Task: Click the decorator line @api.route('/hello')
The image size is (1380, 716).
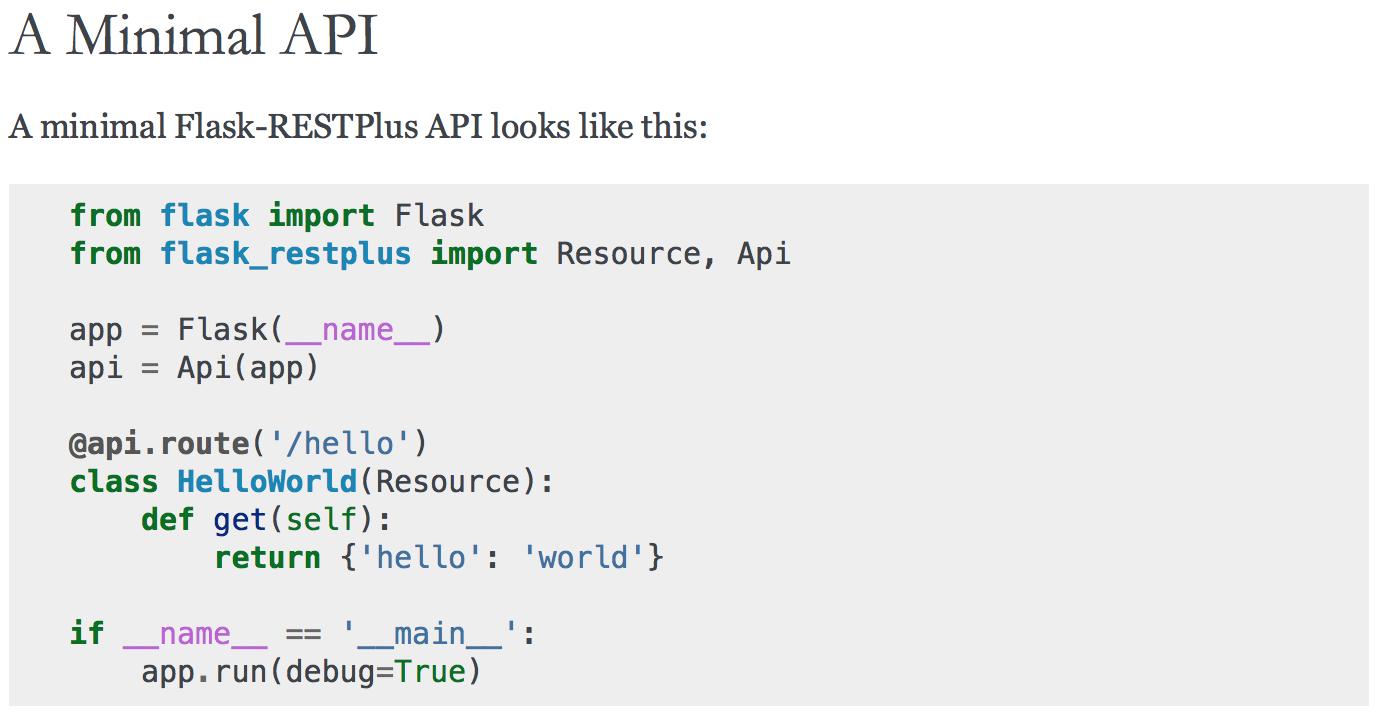Action: (x=248, y=443)
